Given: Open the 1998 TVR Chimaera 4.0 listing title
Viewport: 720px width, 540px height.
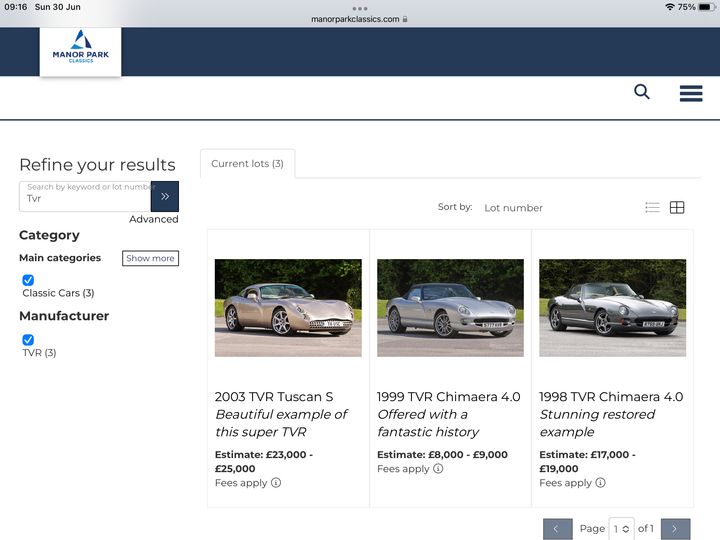Looking at the screenshot, I should (611, 397).
